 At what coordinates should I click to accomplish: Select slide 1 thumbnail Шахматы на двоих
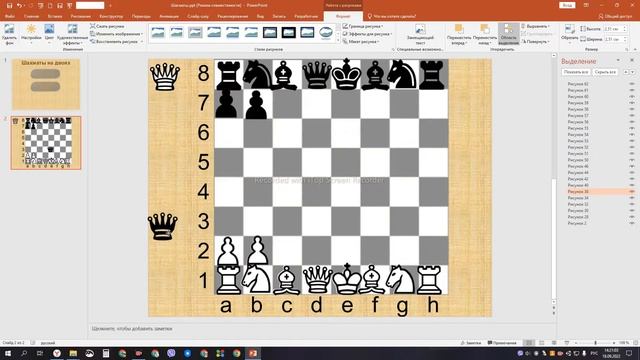coord(46,84)
